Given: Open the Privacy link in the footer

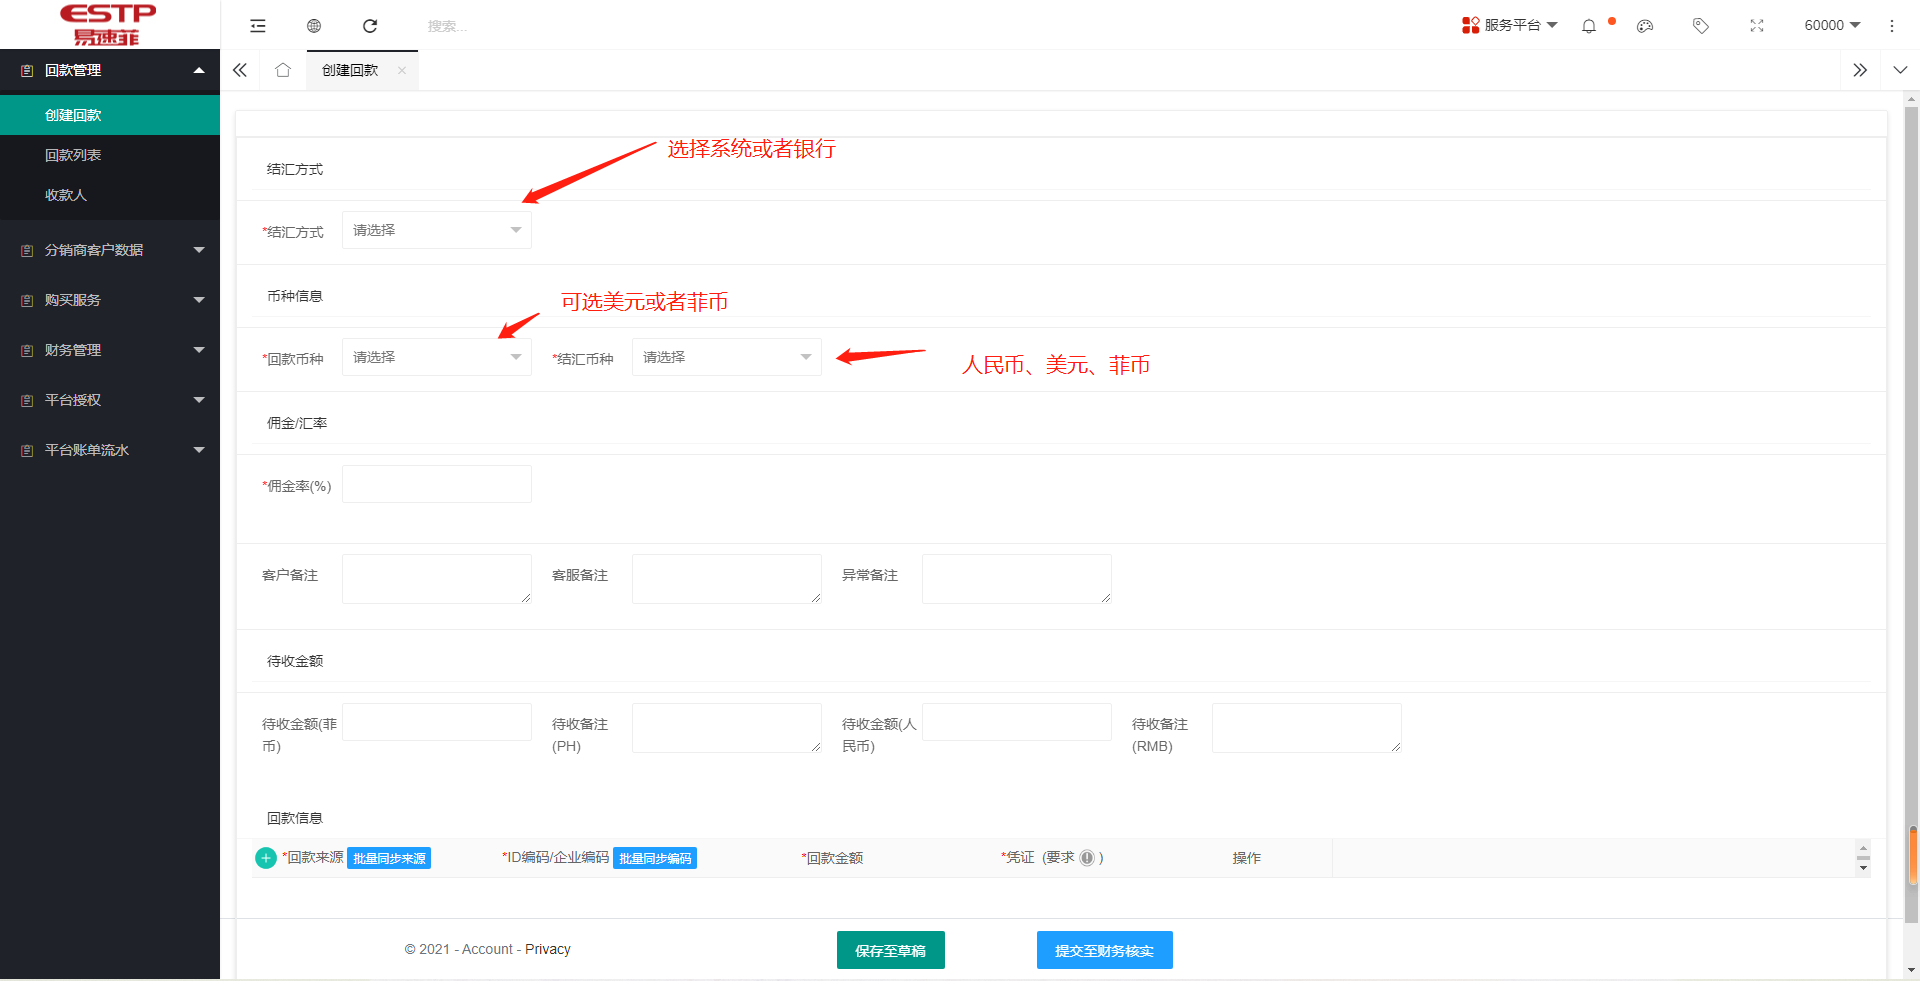Looking at the screenshot, I should 547,949.
